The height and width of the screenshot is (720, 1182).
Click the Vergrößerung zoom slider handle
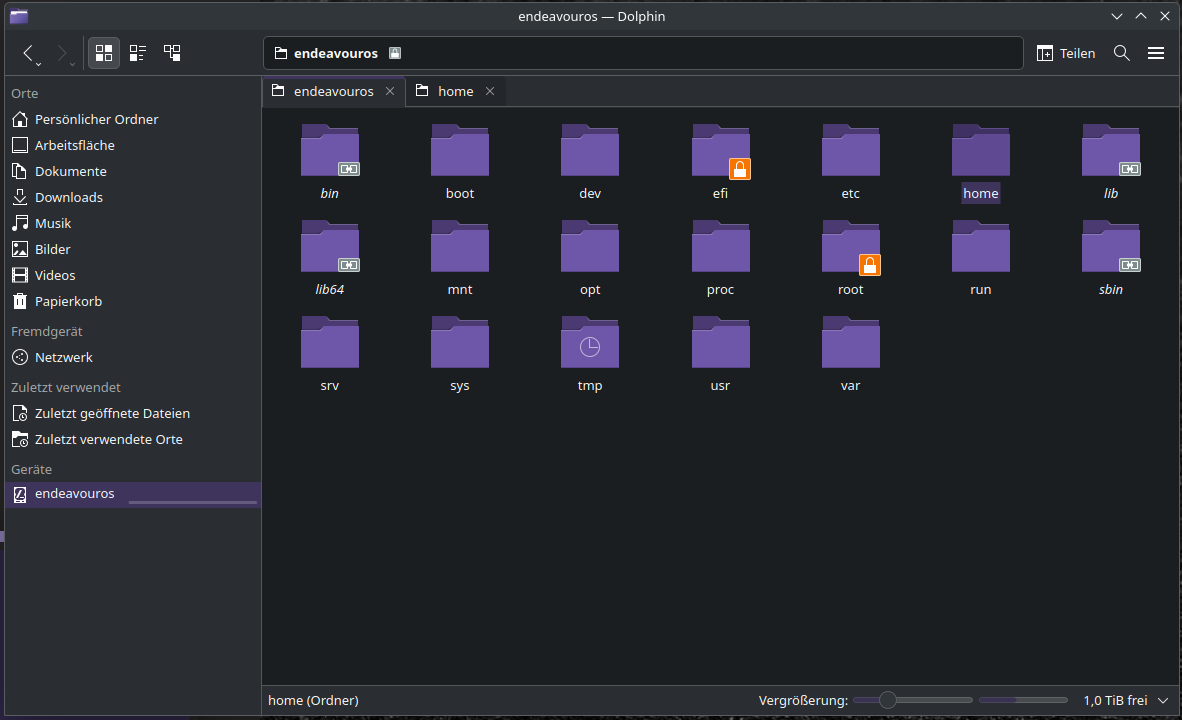point(888,700)
